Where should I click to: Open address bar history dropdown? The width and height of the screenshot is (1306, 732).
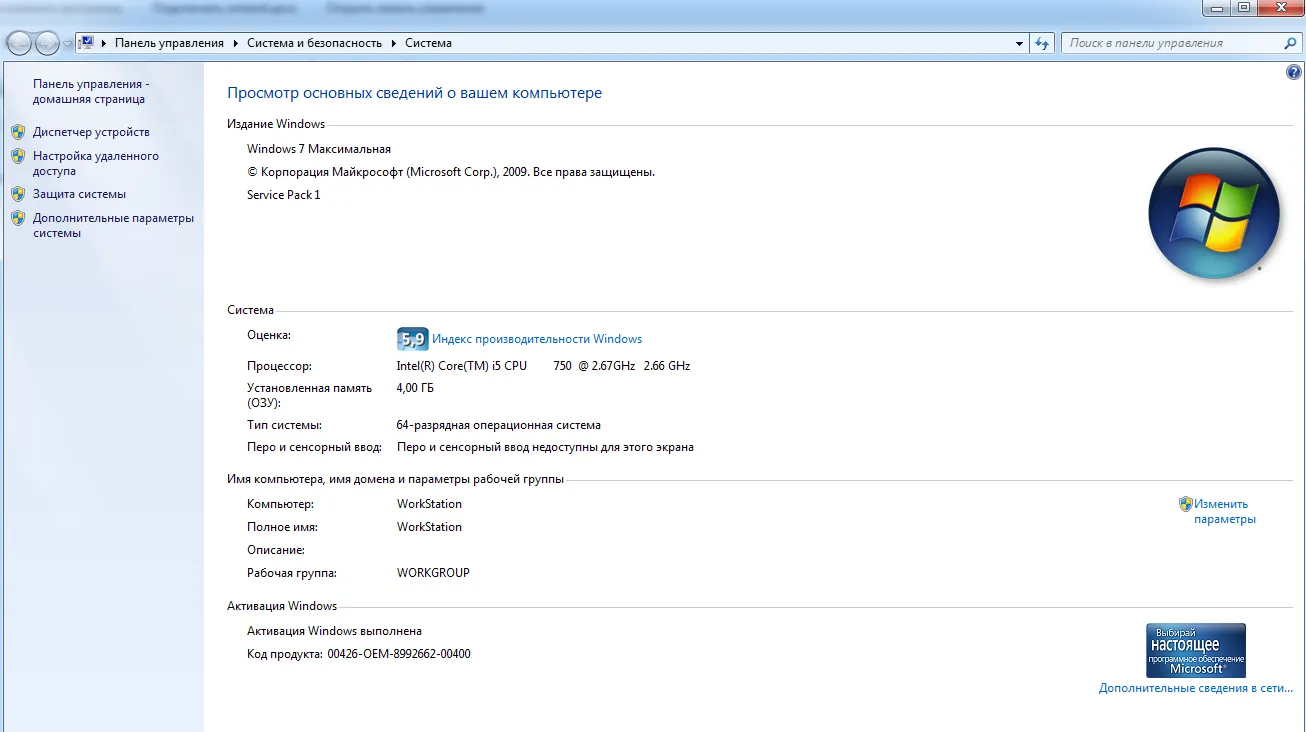pos(1019,44)
